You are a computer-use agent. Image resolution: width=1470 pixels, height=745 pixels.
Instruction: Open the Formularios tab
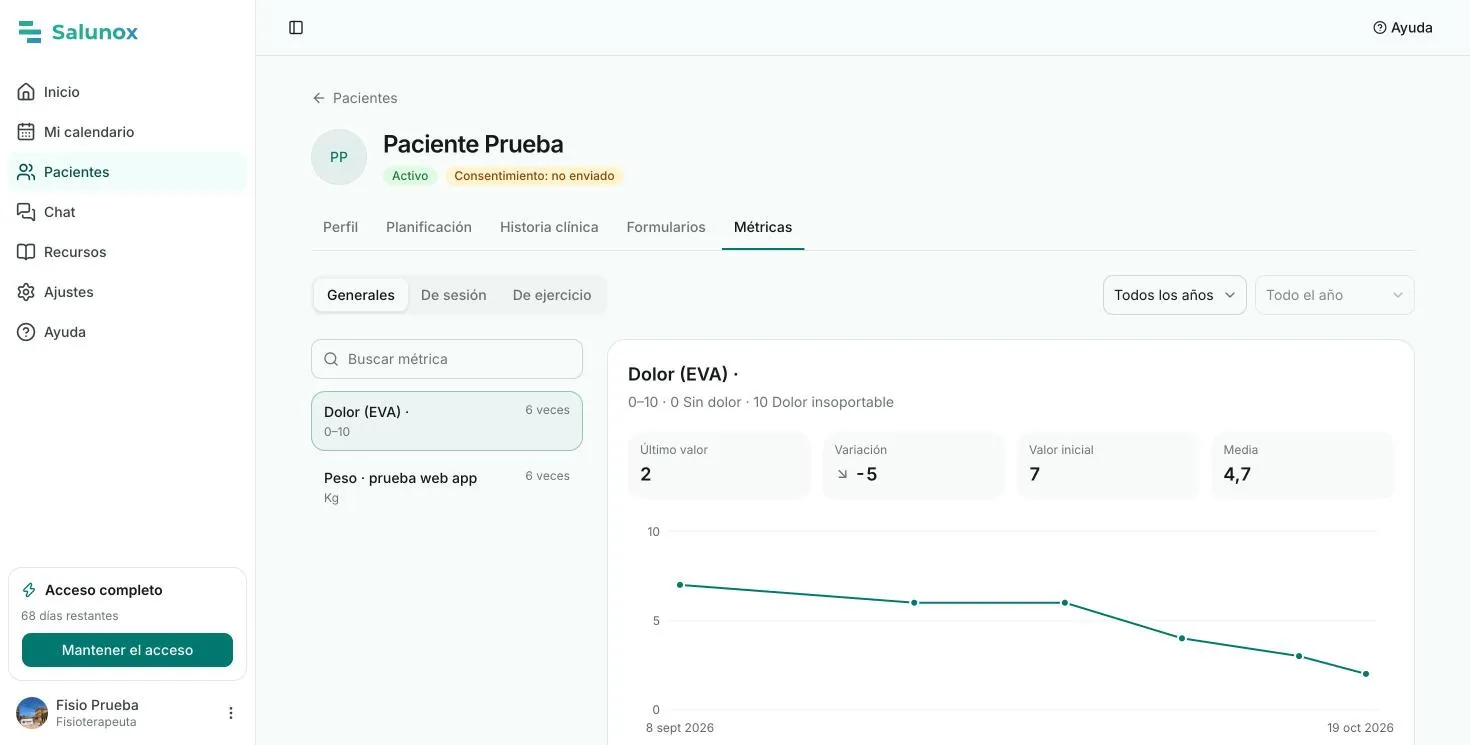(x=666, y=227)
